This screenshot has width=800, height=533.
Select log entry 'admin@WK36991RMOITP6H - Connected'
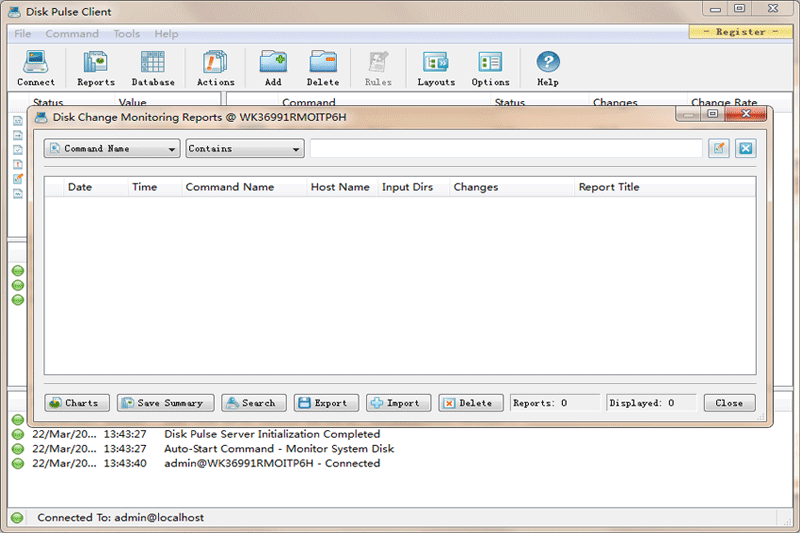(x=272, y=464)
